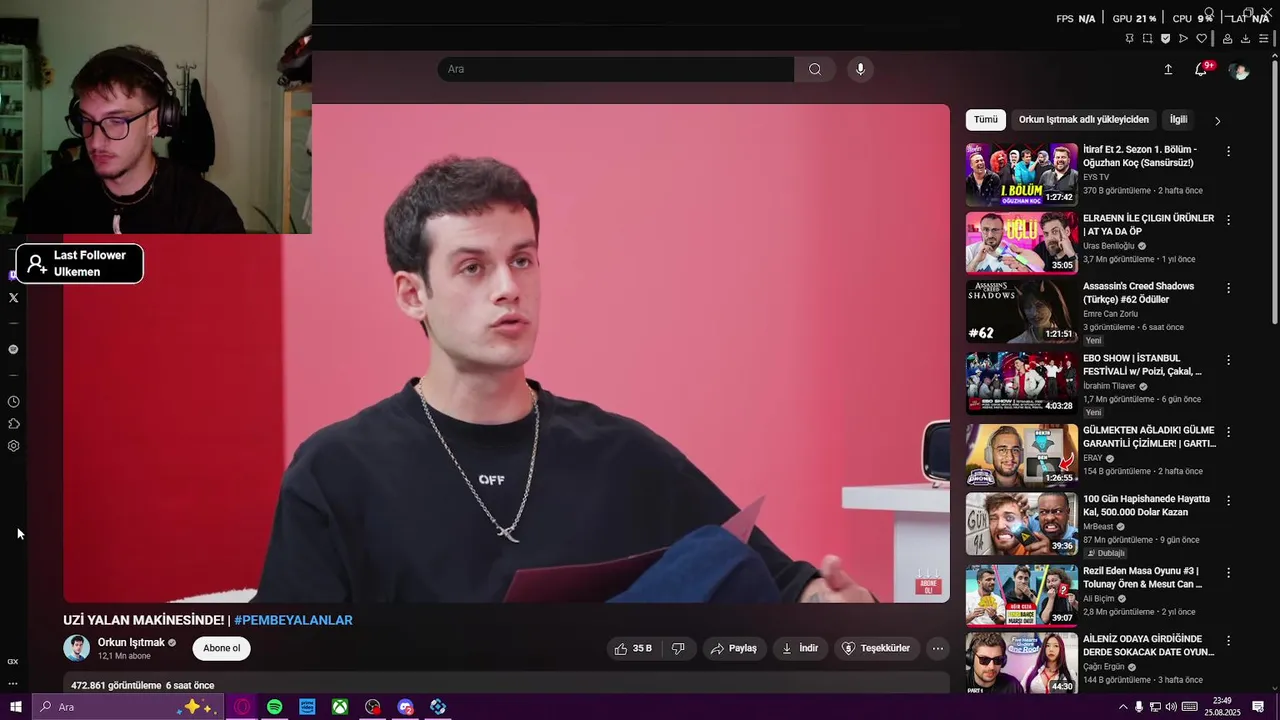Activate voice search microphone button
This screenshot has width=1280, height=720.
click(x=860, y=69)
